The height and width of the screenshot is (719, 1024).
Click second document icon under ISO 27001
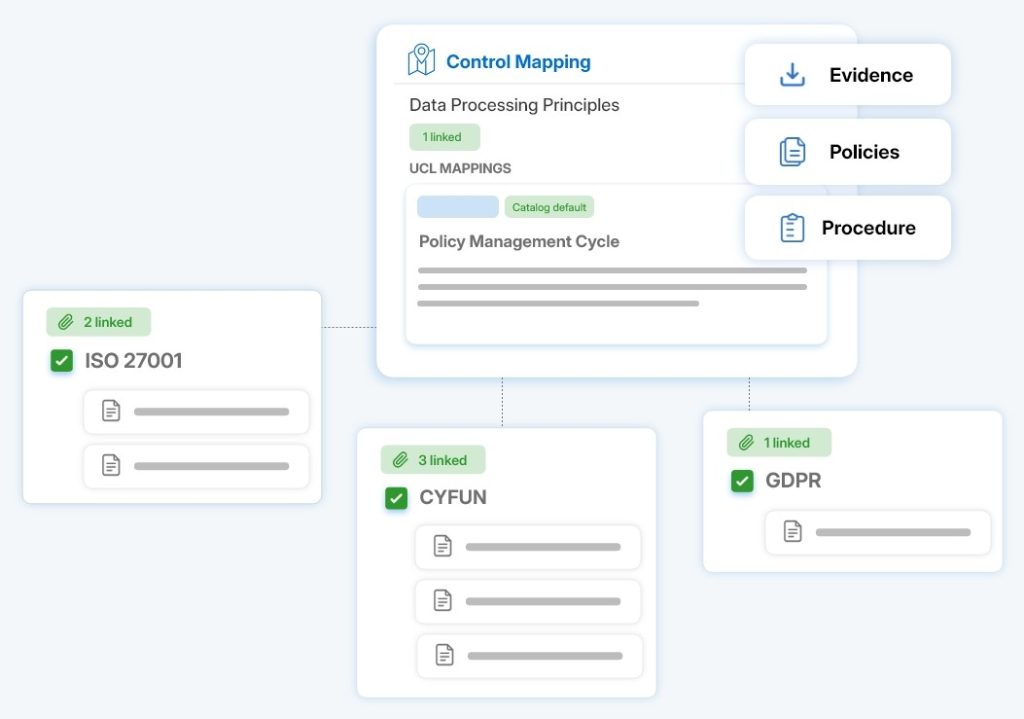(x=111, y=465)
